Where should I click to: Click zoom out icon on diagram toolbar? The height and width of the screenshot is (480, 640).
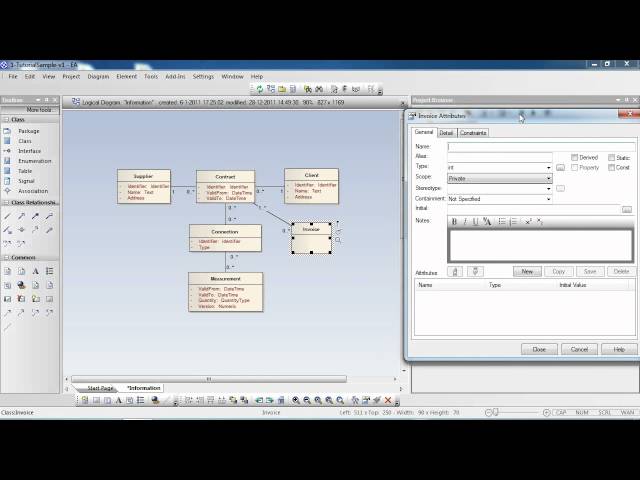307,400
